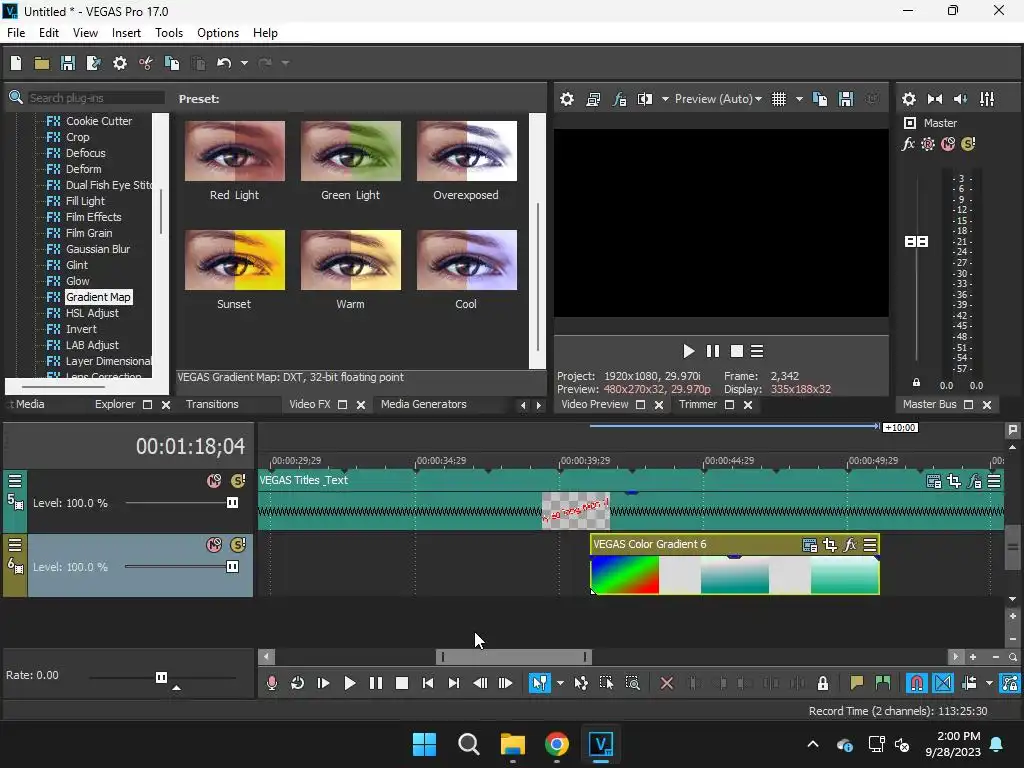Click the Record microphone button
This screenshot has height=768, width=1024.
(272, 683)
